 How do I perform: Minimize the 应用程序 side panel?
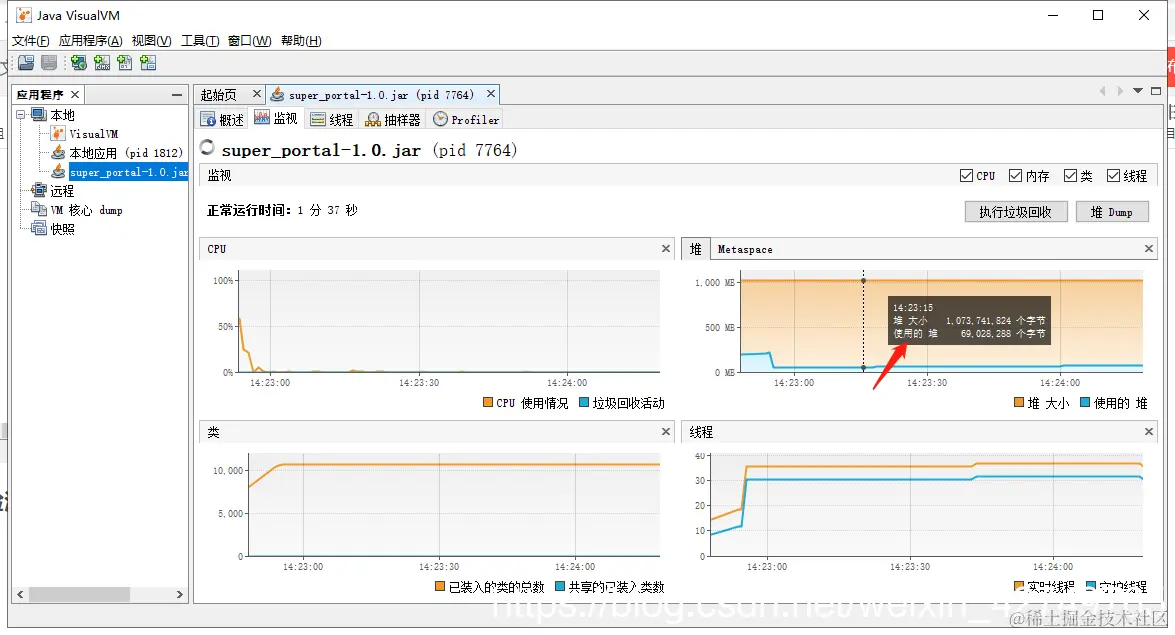click(x=177, y=94)
